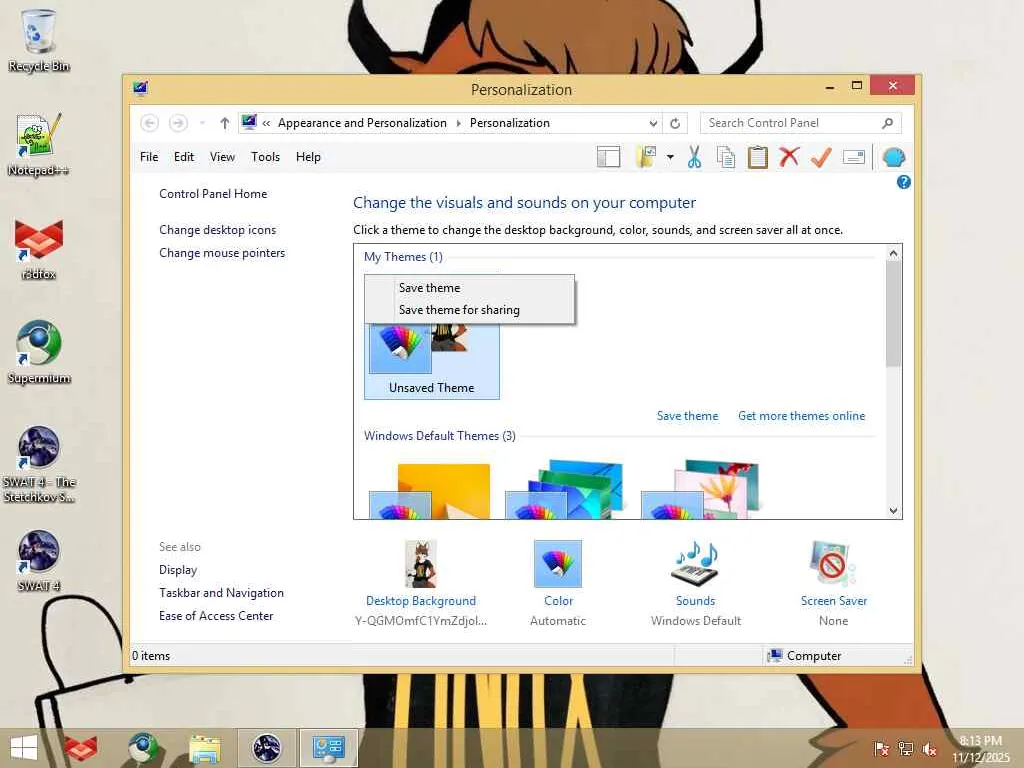Choose Save theme in context menu

coord(470,288)
